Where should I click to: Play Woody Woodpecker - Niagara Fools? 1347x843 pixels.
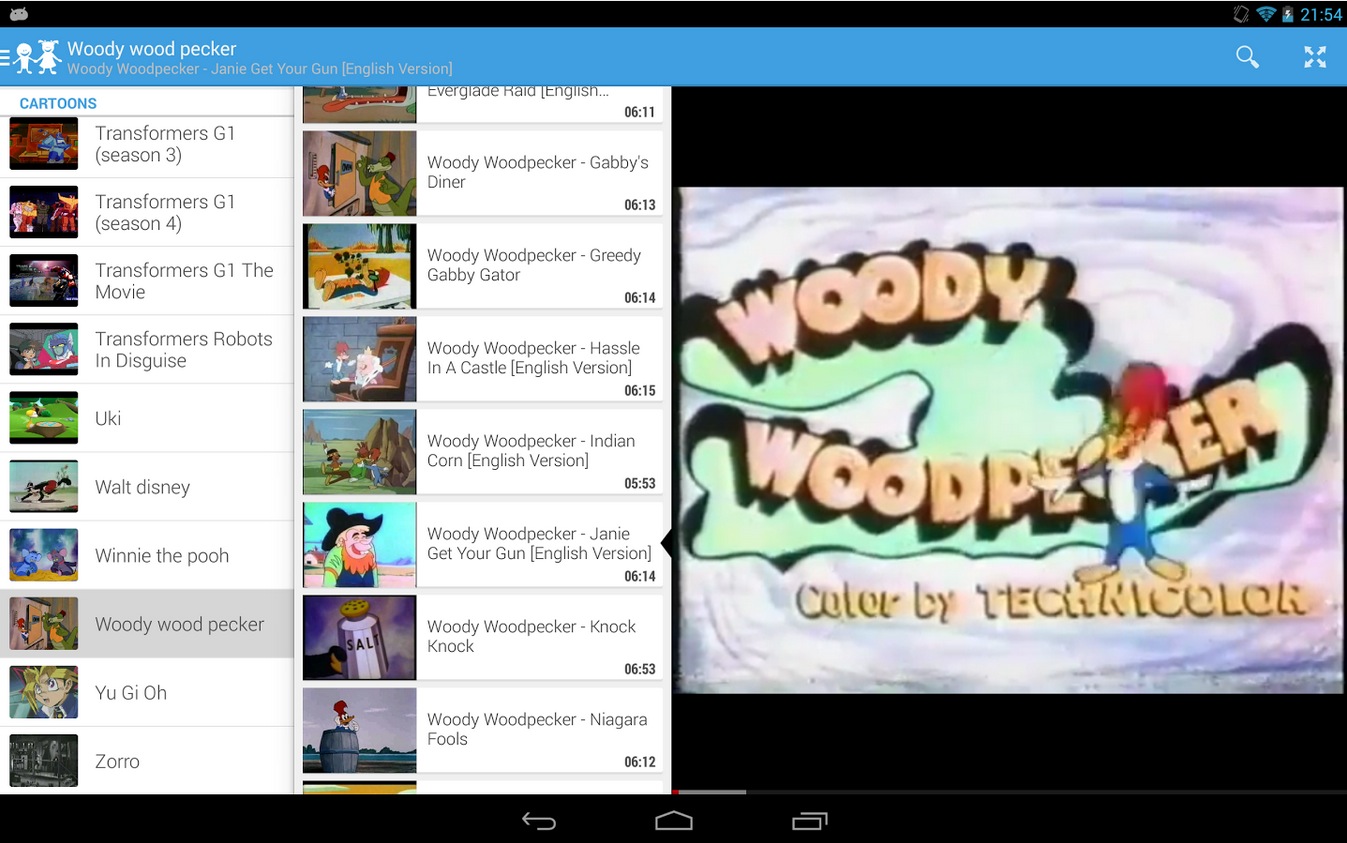[538, 730]
